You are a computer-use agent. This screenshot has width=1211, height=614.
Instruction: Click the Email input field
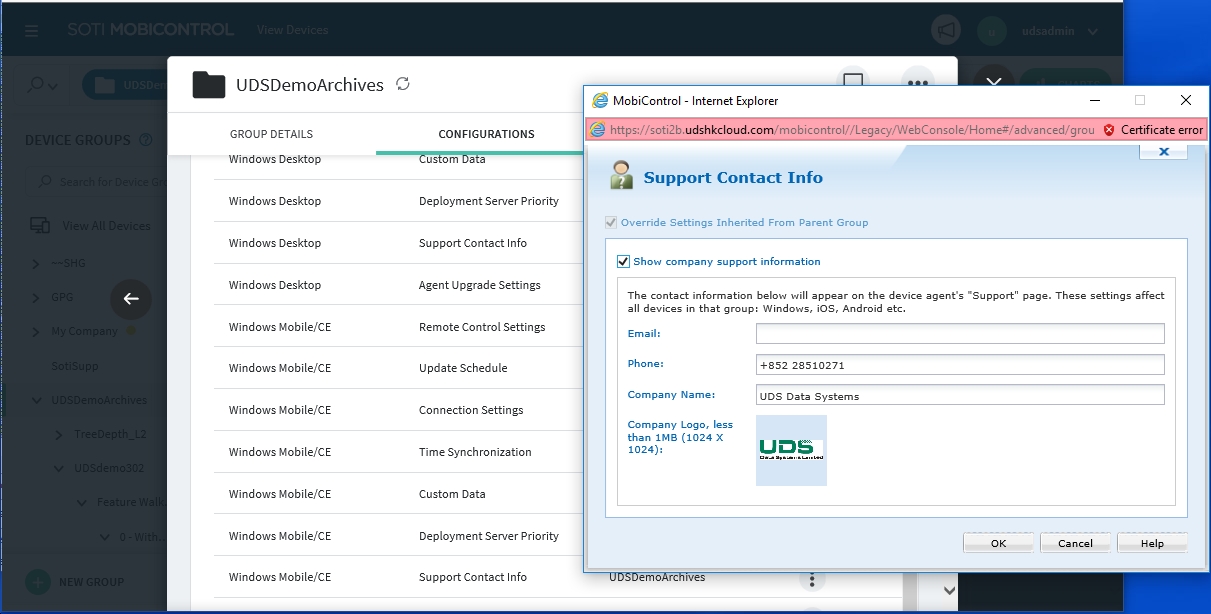coord(960,334)
